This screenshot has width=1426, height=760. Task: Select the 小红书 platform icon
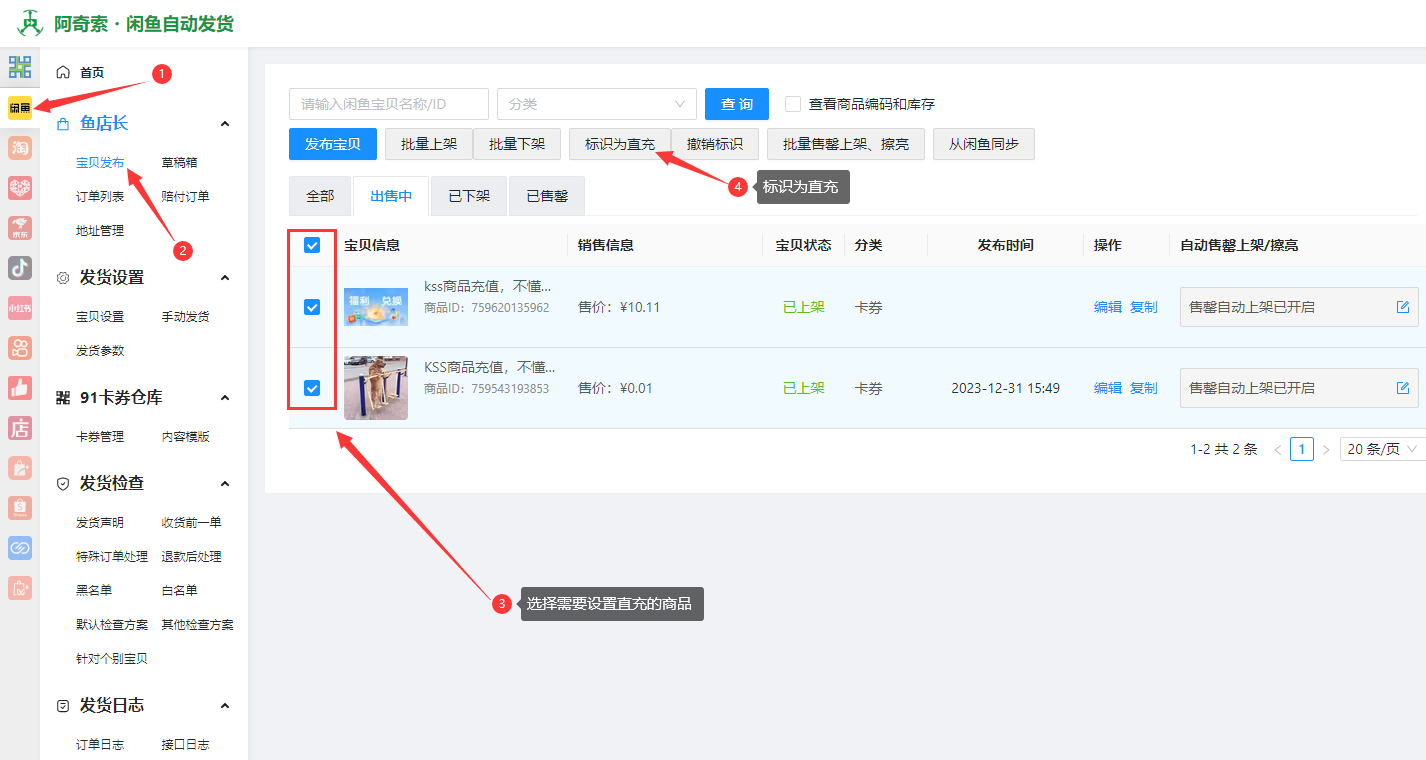[x=20, y=307]
